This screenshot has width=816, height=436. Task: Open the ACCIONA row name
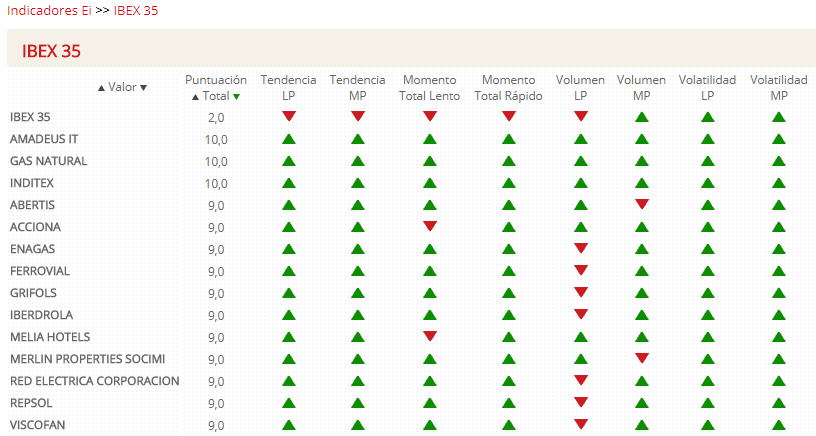click(x=35, y=227)
